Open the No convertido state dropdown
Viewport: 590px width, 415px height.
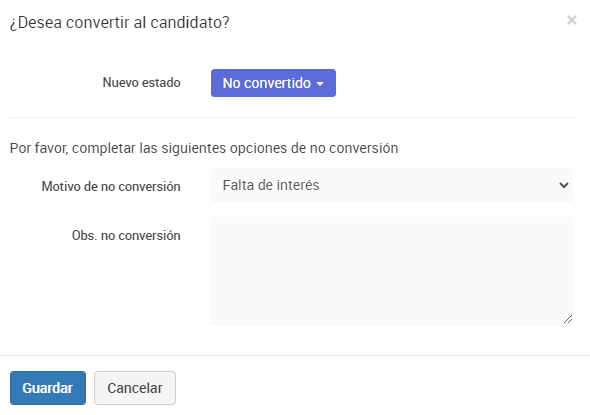pyautogui.click(x=273, y=83)
